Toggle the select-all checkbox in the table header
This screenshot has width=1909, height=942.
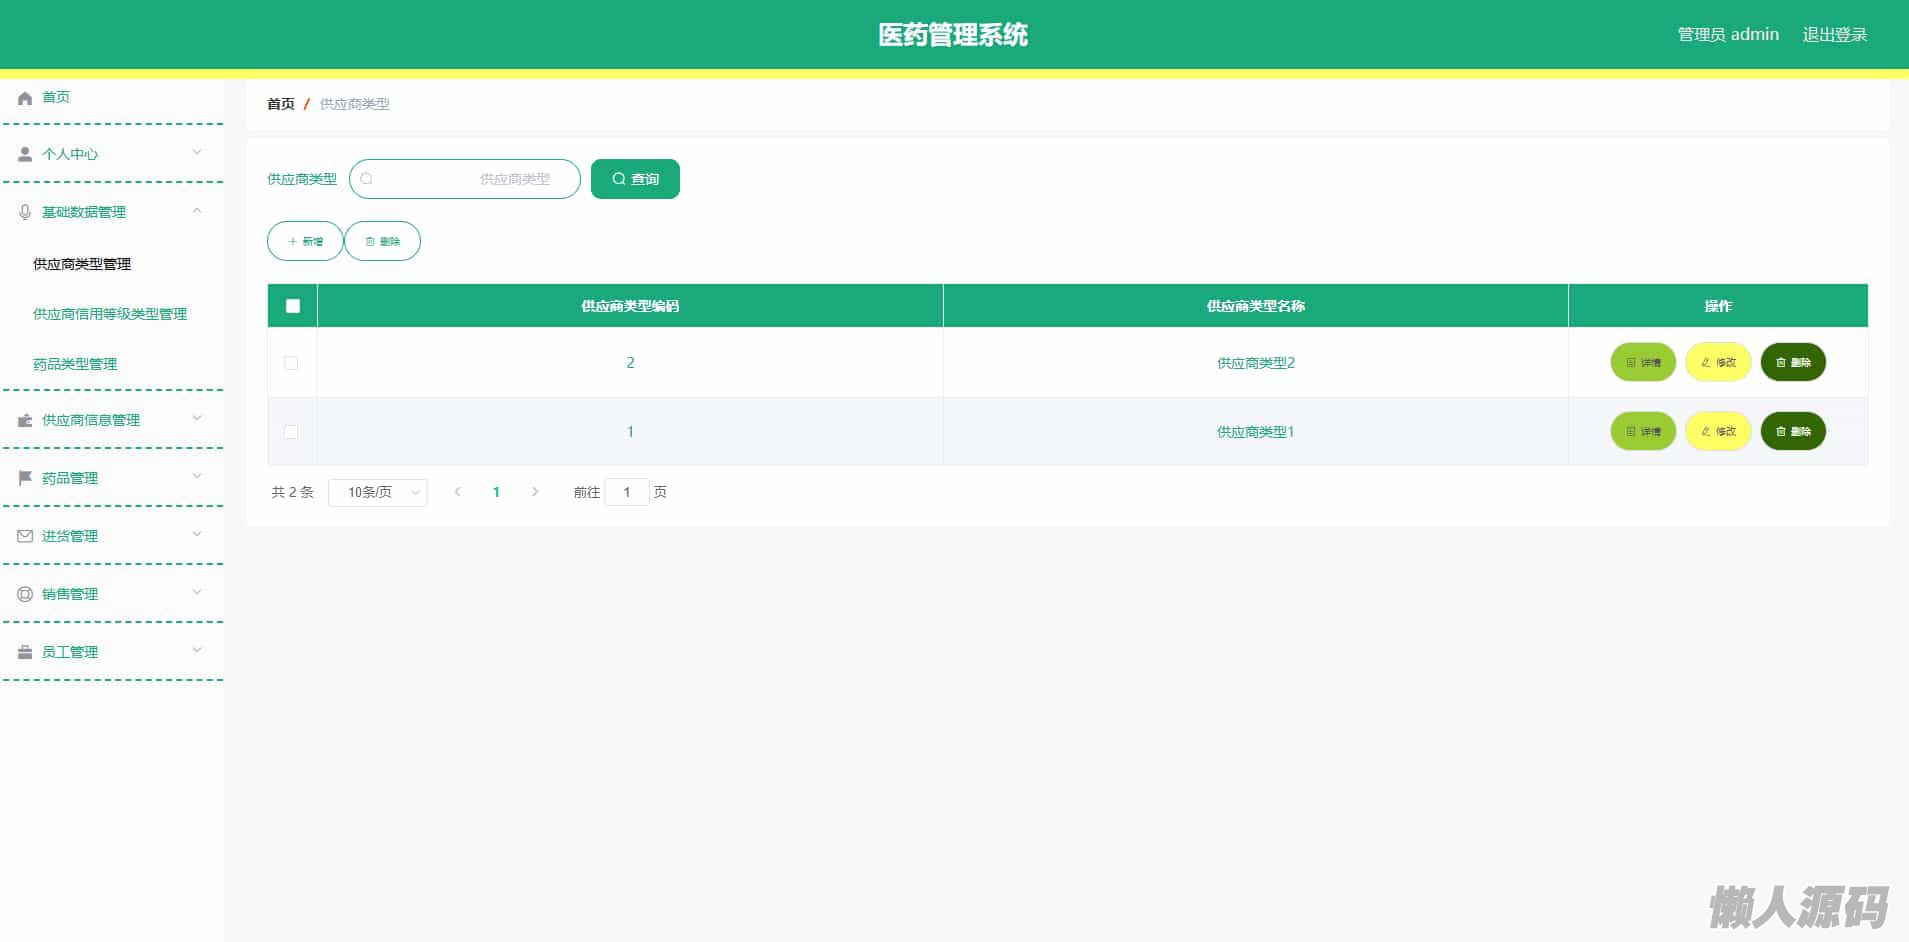[x=293, y=306]
